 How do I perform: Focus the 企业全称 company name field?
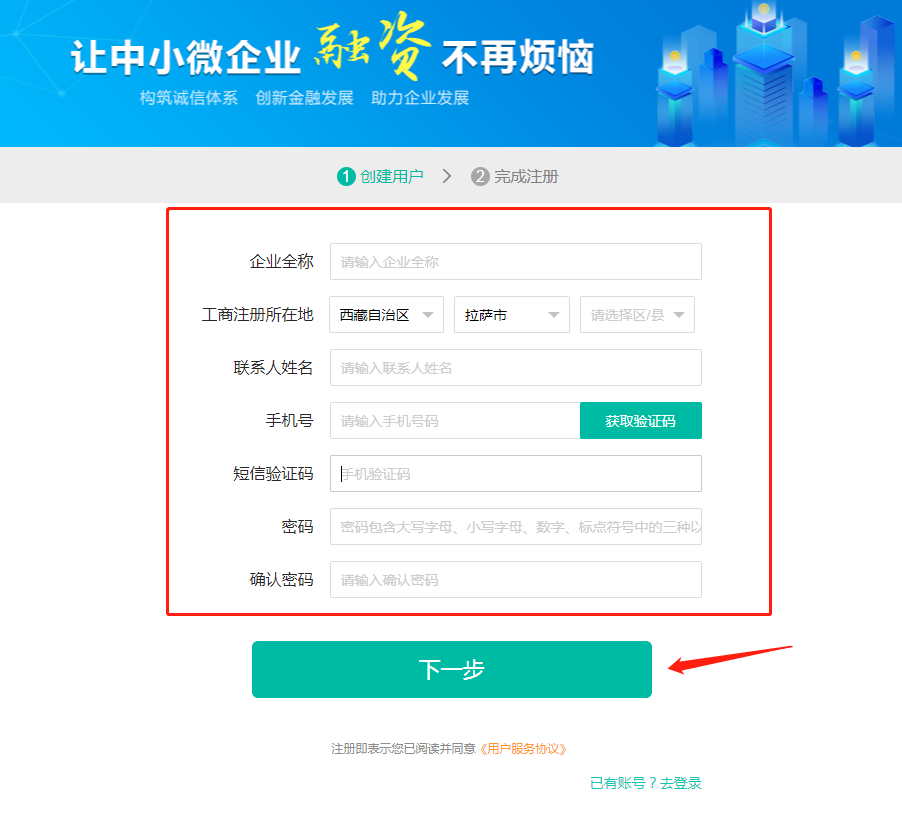pyautogui.click(x=515, y=262)
